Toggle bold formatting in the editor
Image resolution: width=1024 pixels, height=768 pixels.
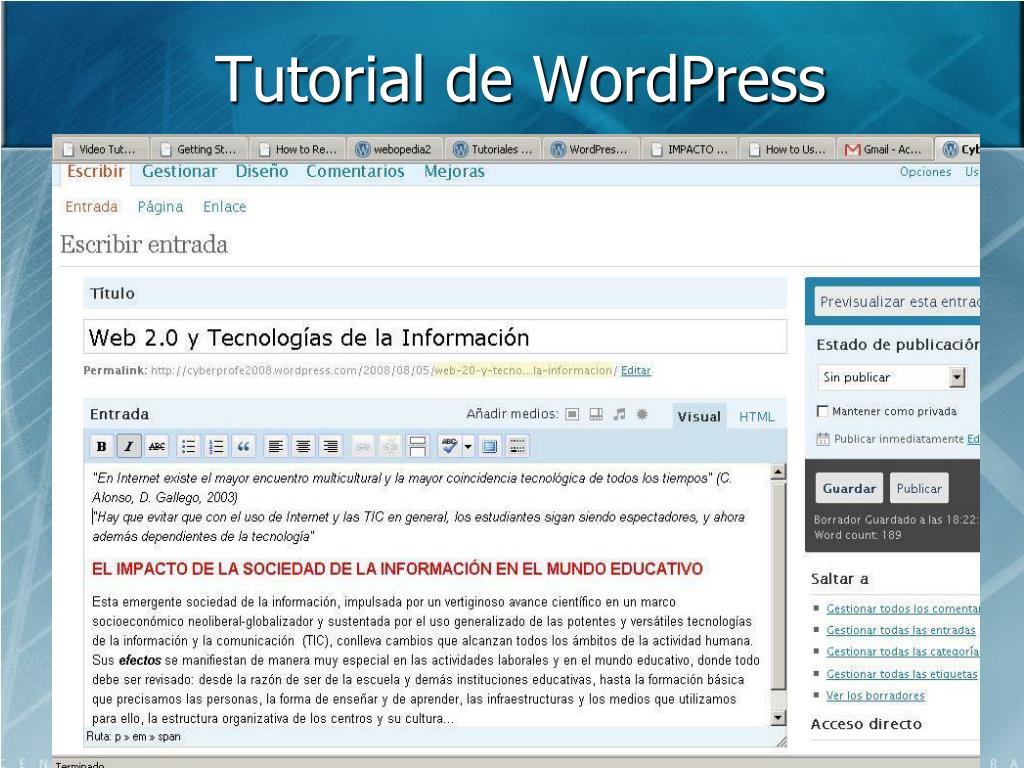pyautogui.click(x=101, y=447)
